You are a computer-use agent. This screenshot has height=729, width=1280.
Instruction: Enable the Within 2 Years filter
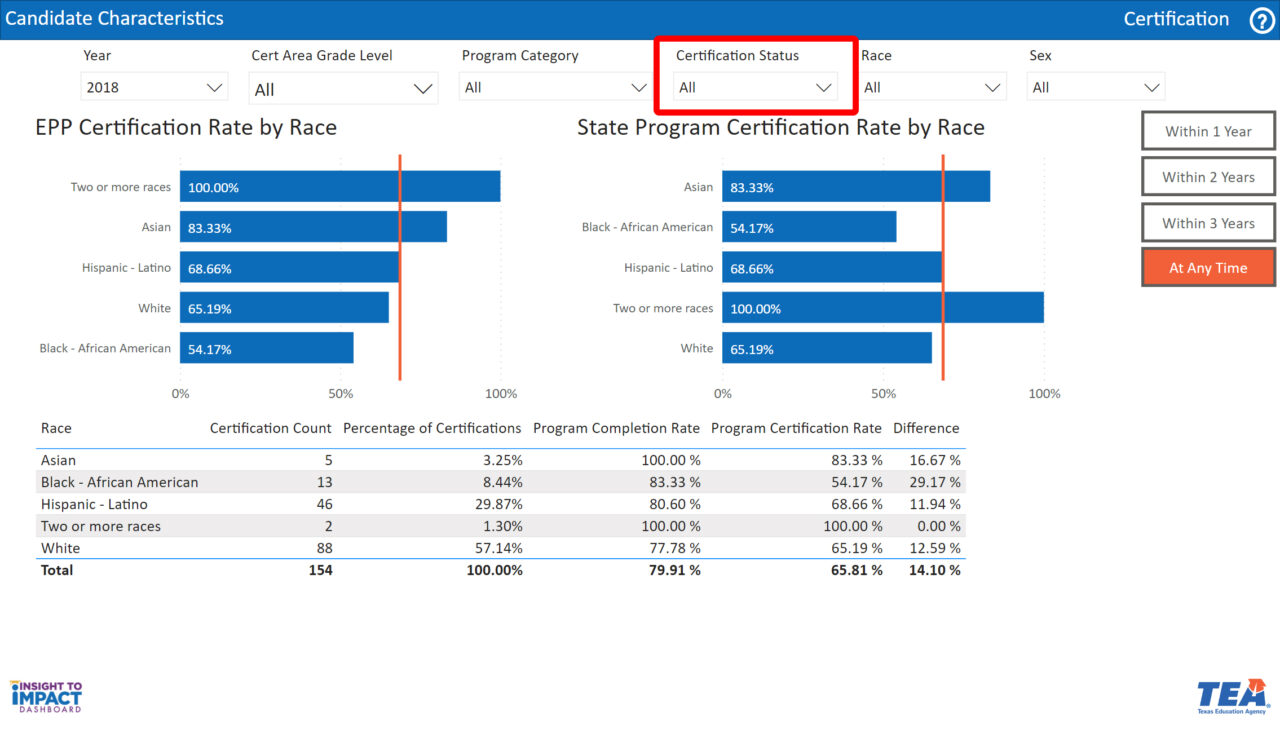coord(1208,176)
